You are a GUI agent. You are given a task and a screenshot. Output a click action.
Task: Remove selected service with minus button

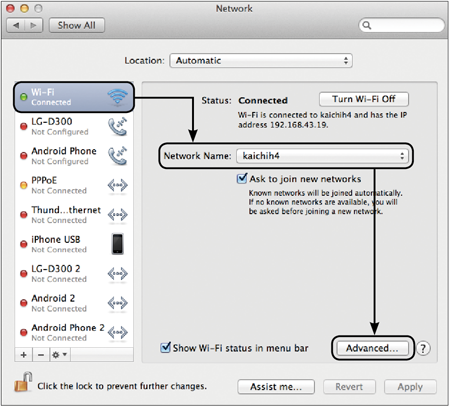[x=41, y=355]
